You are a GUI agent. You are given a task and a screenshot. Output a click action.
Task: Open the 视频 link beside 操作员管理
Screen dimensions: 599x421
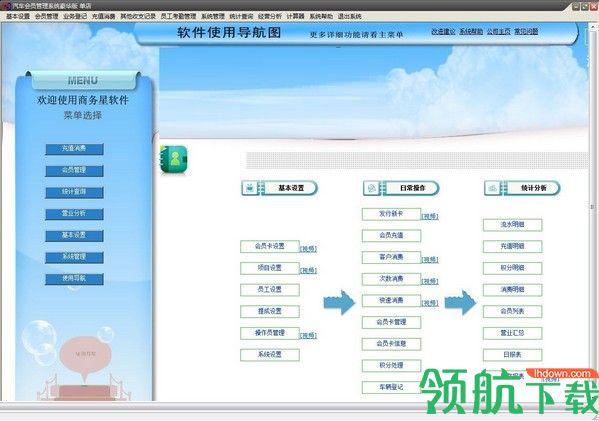point(308,336)
